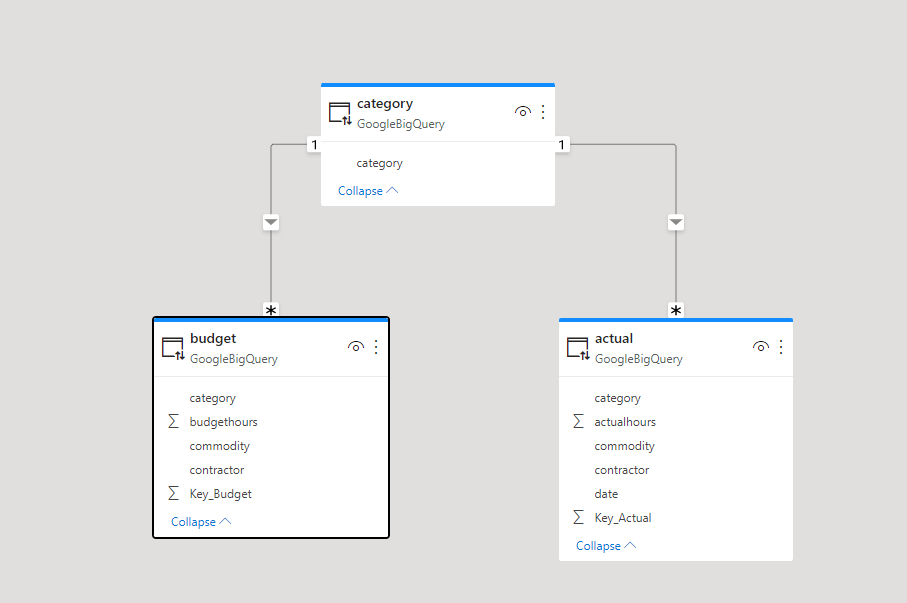Click the actual table storage icon

click(578, 348)
